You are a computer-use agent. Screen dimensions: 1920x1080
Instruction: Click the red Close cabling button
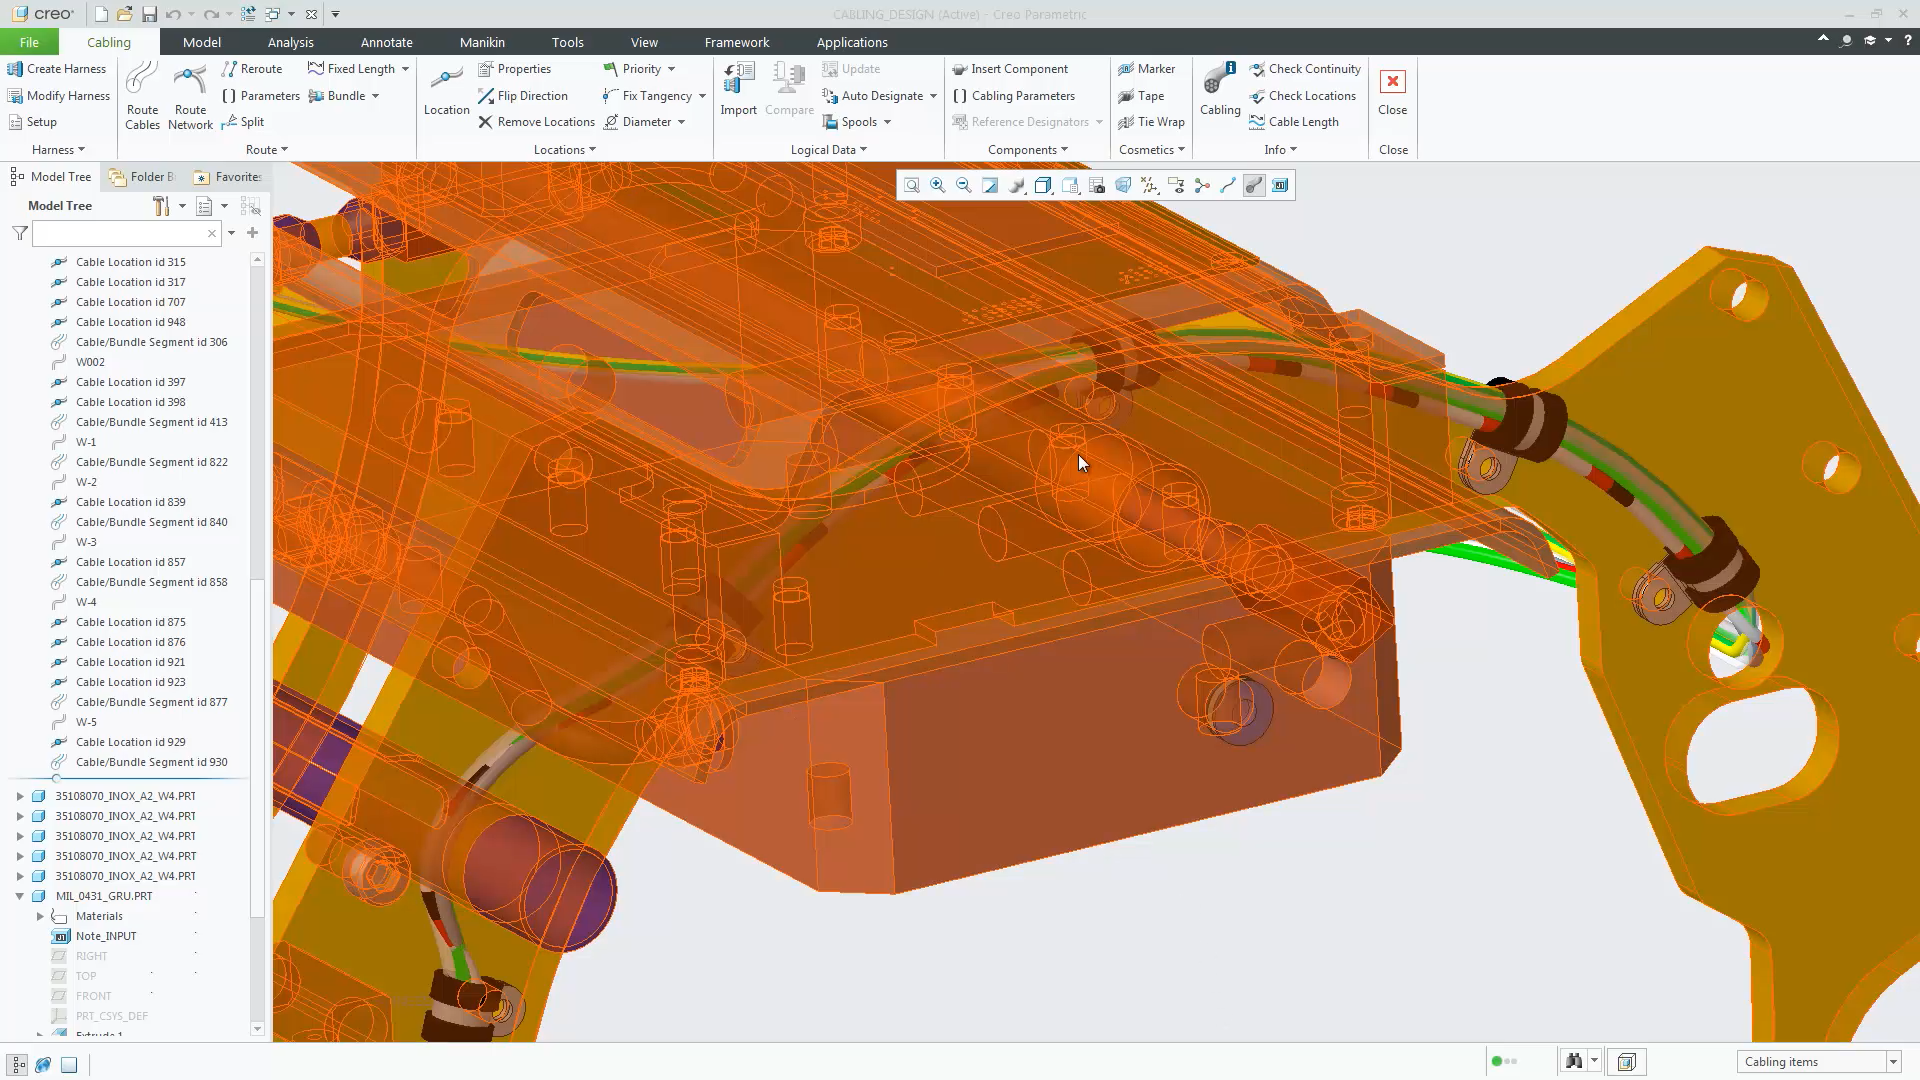tap(1392, 90)
